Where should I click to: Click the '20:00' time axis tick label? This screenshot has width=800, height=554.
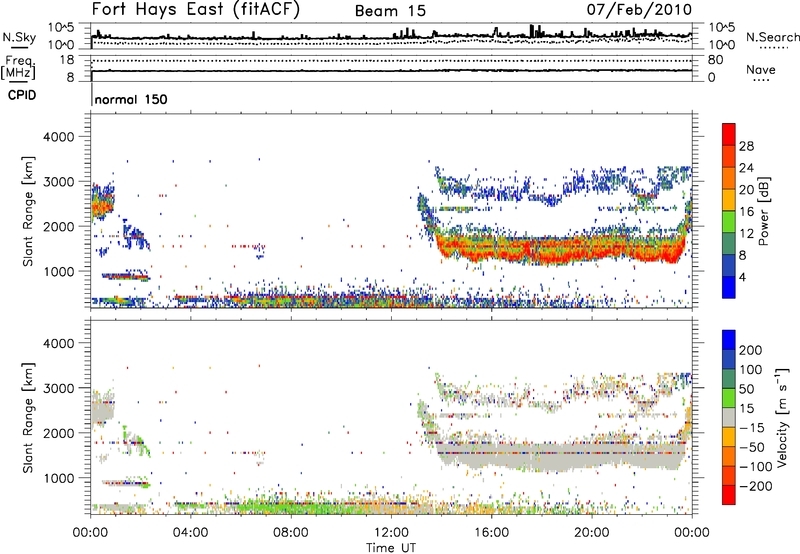592,533
